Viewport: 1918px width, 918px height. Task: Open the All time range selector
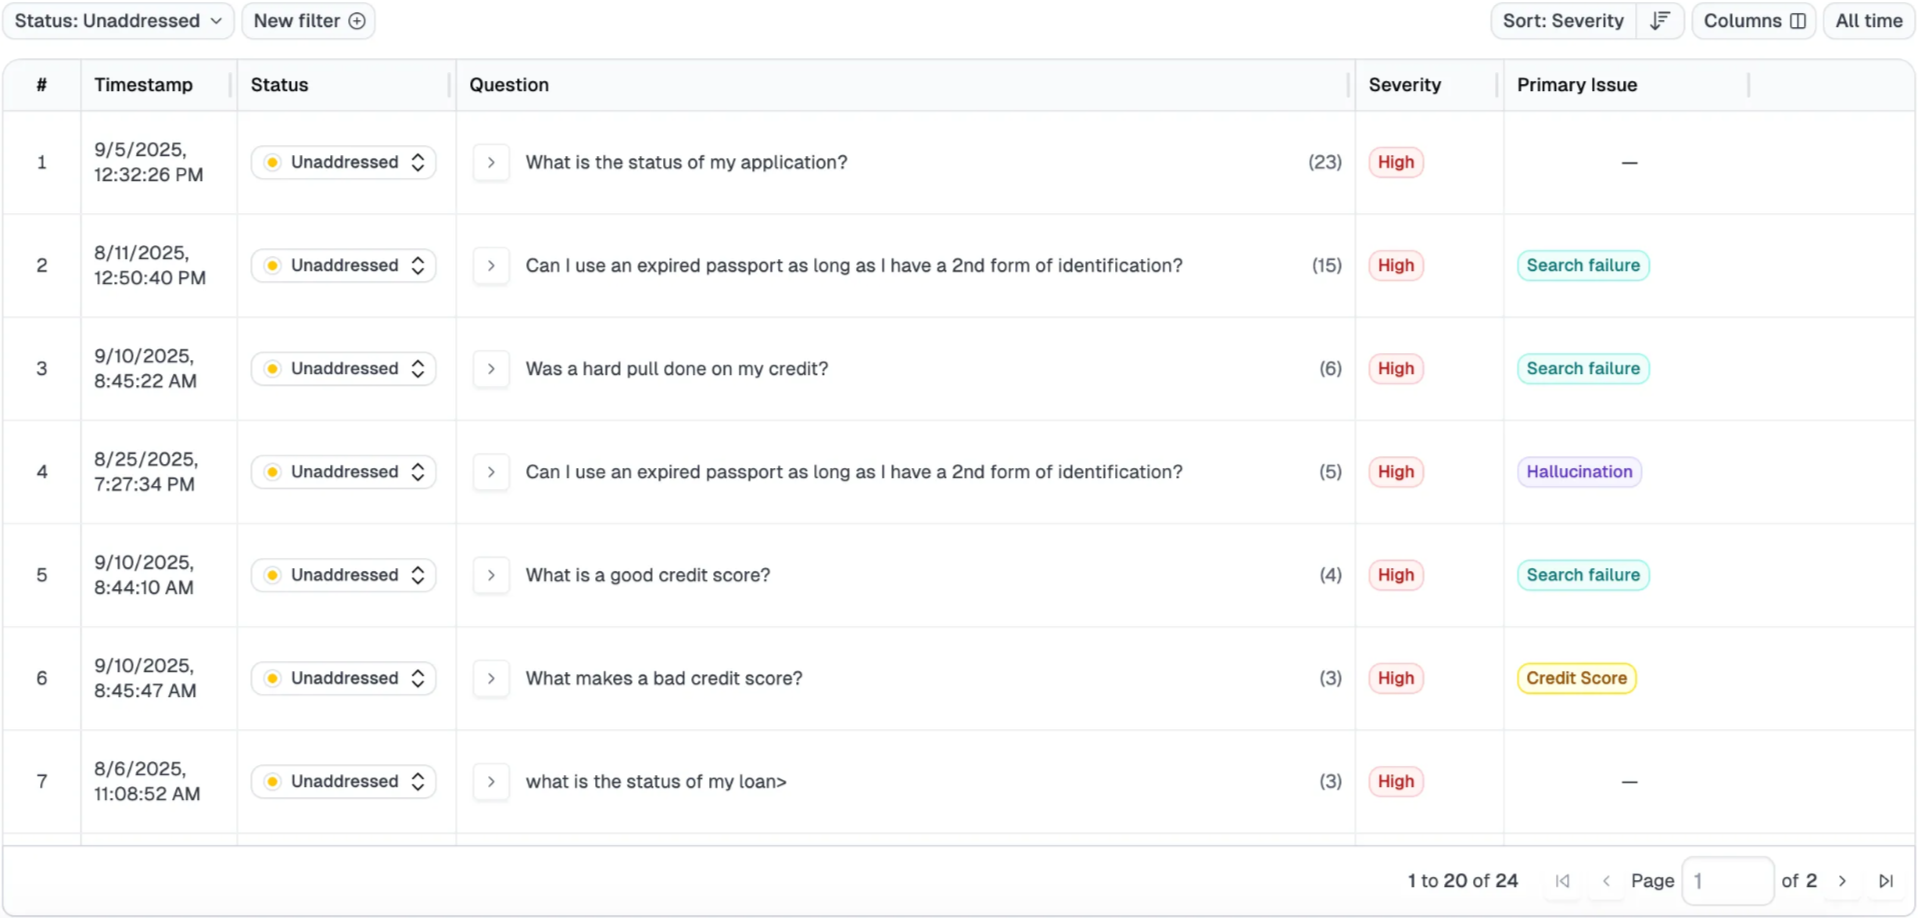point(1868,20)
